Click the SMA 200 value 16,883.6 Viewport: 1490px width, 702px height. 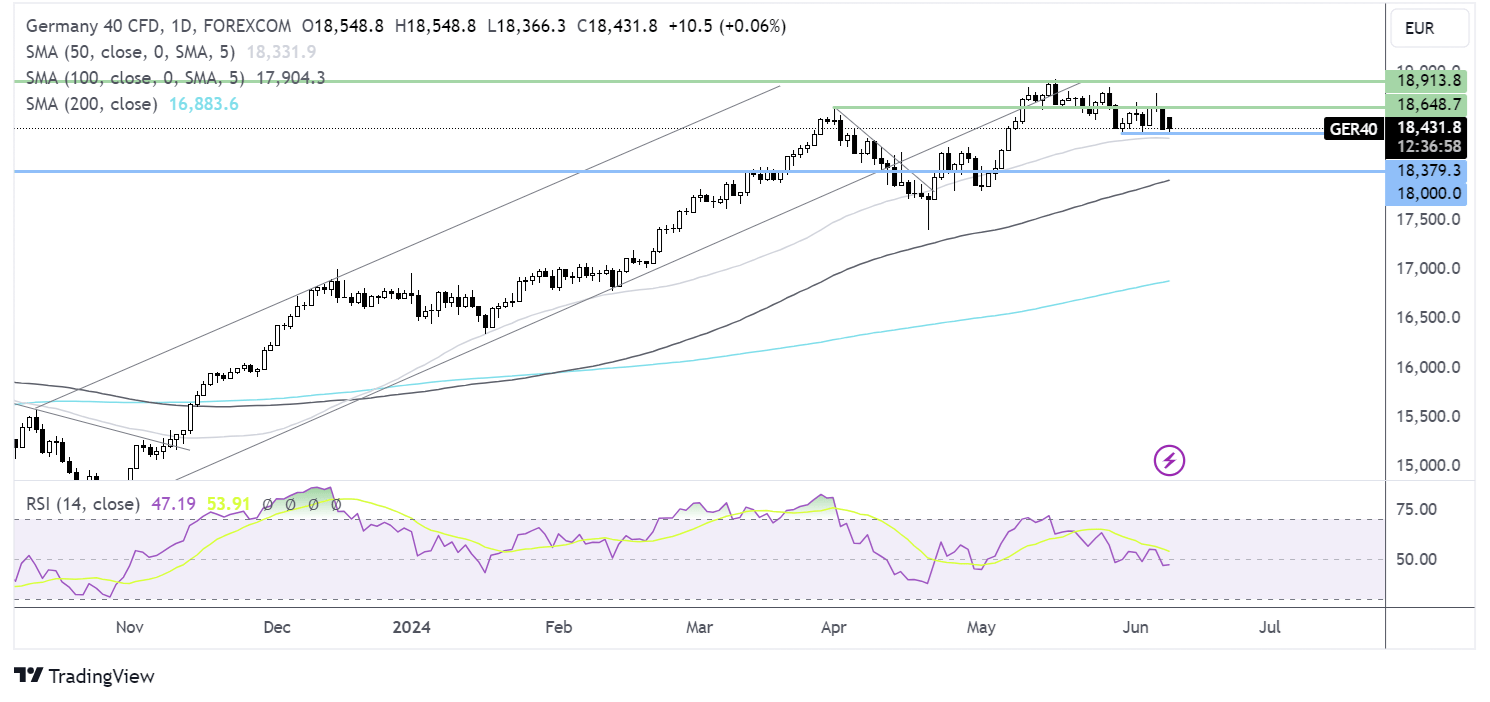coord(202,104)
